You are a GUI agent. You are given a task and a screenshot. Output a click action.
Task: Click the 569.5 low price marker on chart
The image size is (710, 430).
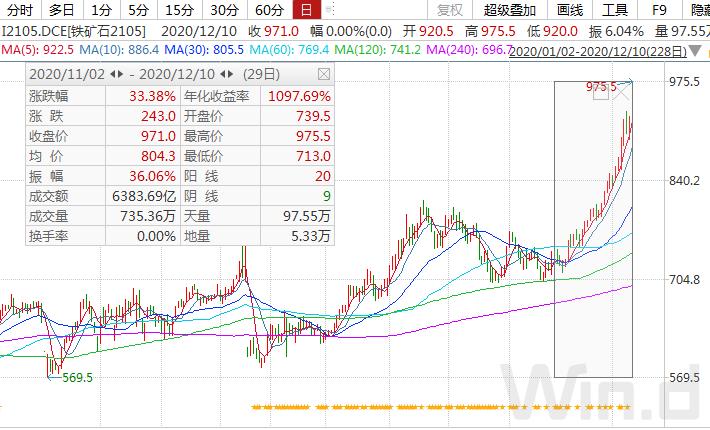point(77,377)
